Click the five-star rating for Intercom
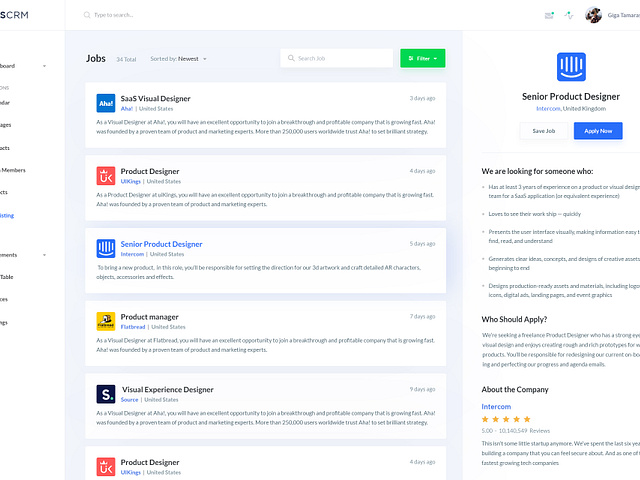This screenshot has height=480, width=640. [x=506, y=419]
